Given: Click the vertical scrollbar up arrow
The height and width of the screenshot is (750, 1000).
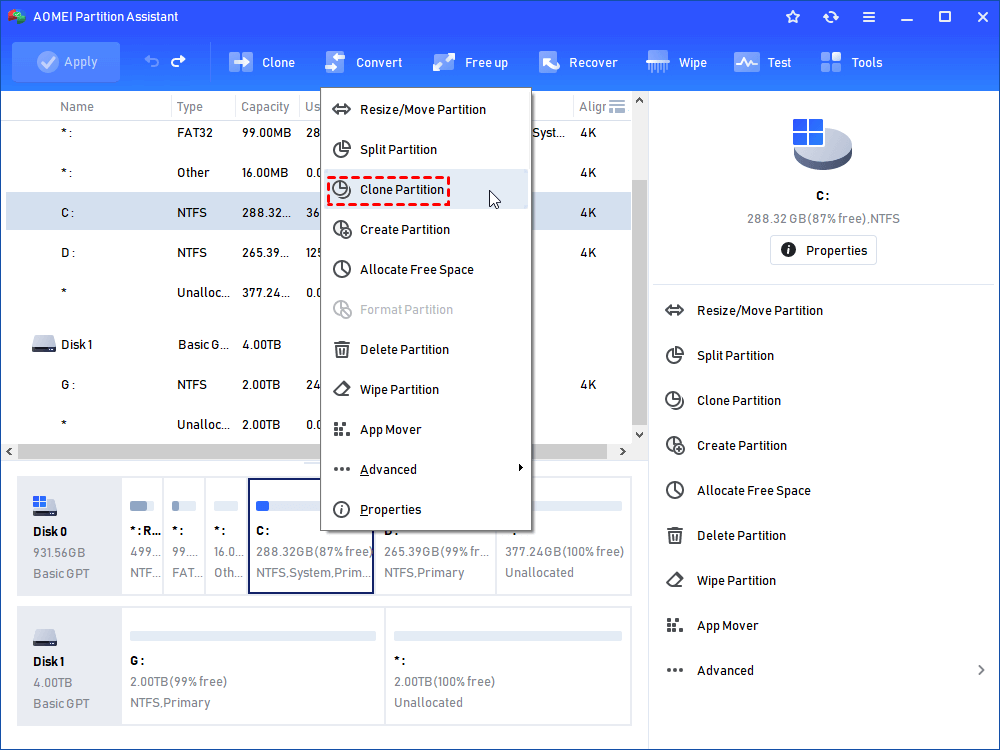Looking at the screenshot, I should point(639,100).
